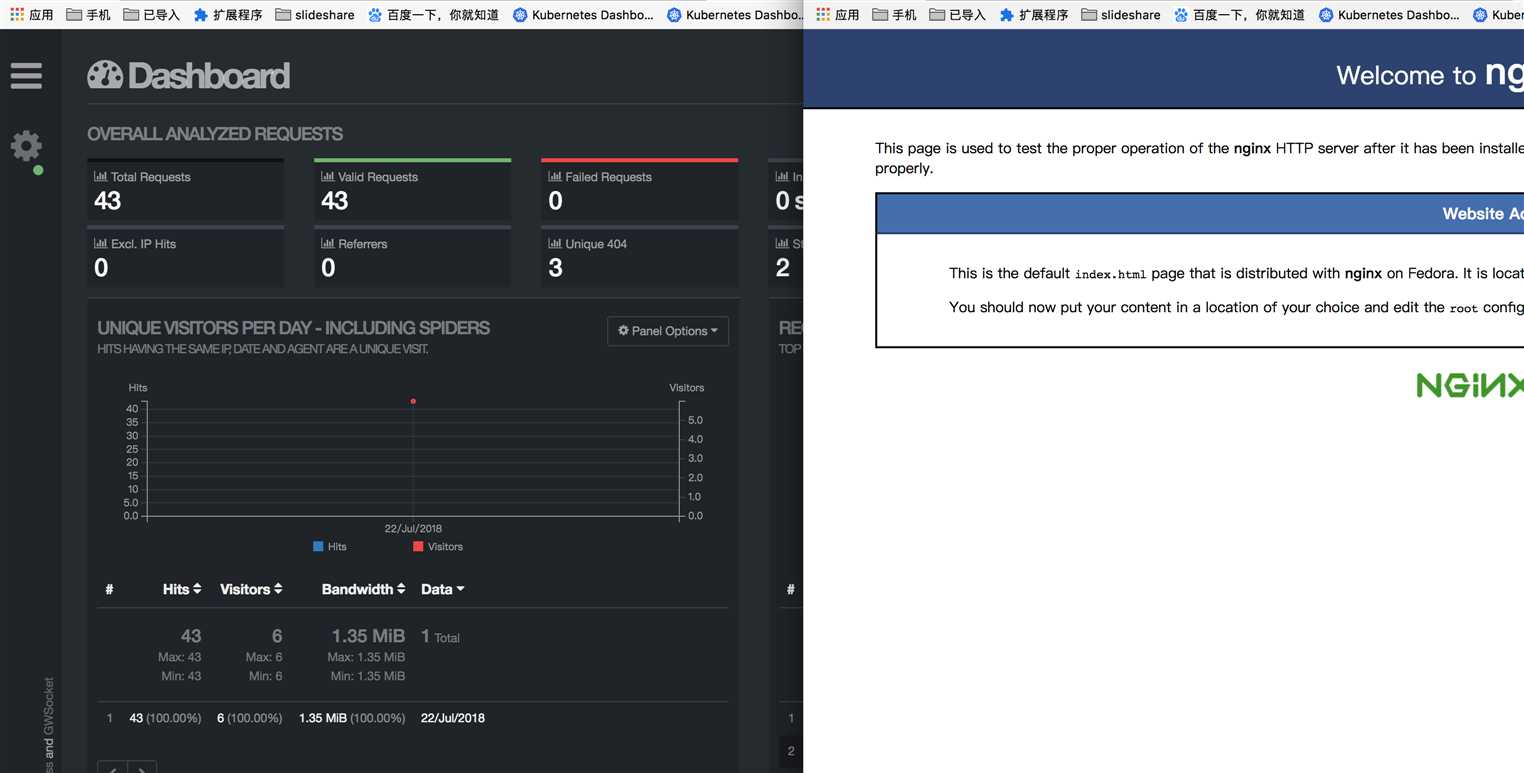Toggle the Hits series in chart legend
This screenshot has width=1524, height=773.
tap(330, 546)
